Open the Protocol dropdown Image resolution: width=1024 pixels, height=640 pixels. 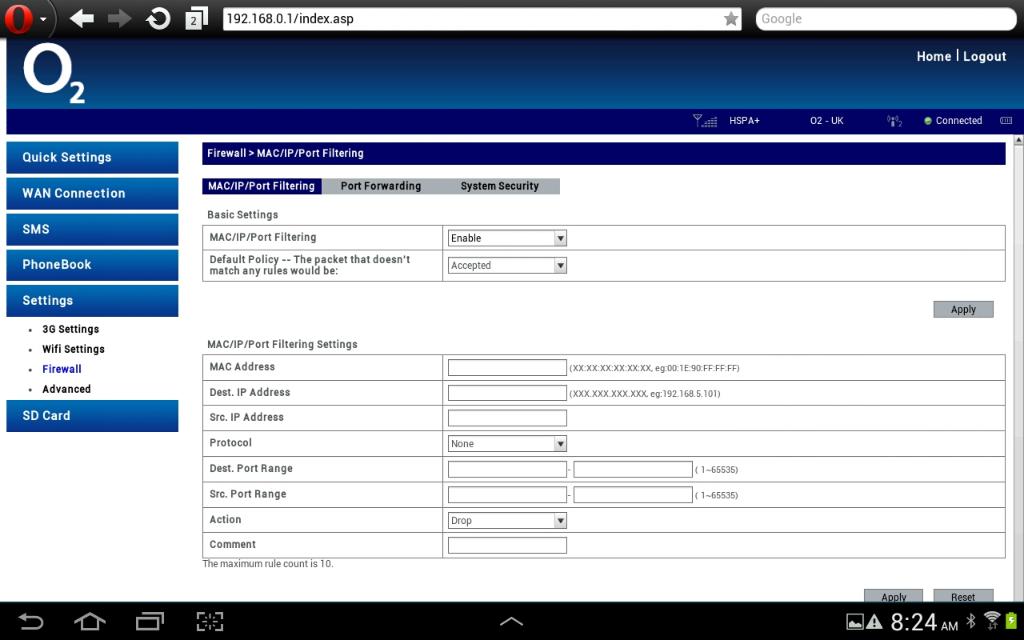click(507, 444)
